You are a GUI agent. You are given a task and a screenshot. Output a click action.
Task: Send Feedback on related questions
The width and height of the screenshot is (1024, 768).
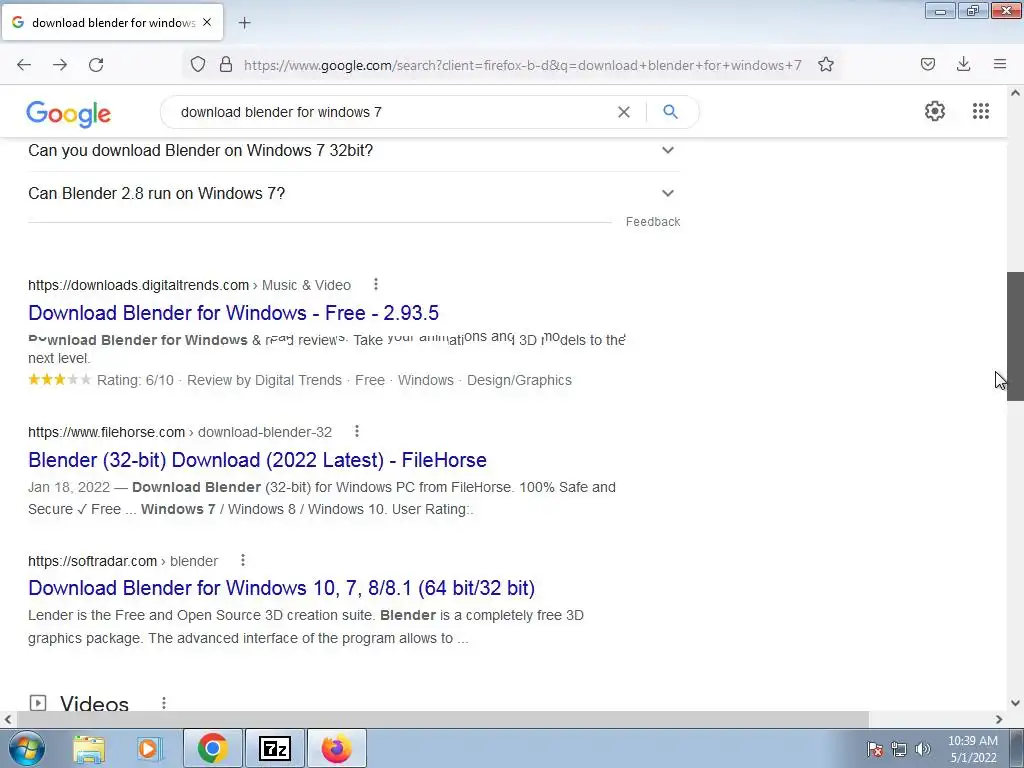(x=652, y=222)
